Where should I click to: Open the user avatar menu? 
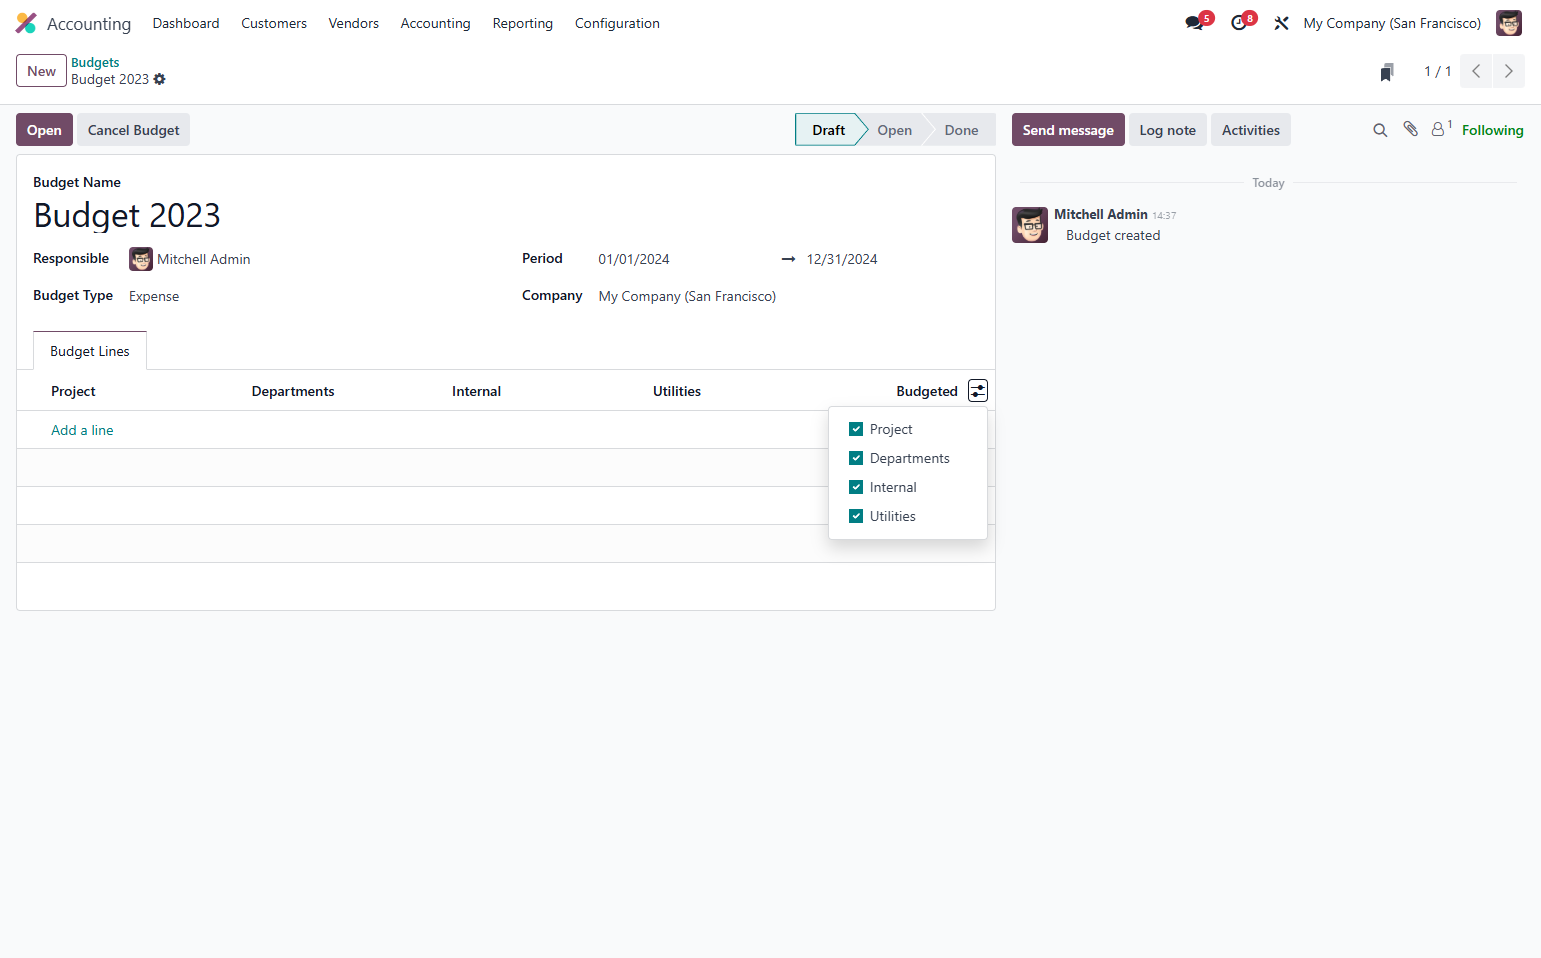pyautogui.click(x=1508, y=23)
